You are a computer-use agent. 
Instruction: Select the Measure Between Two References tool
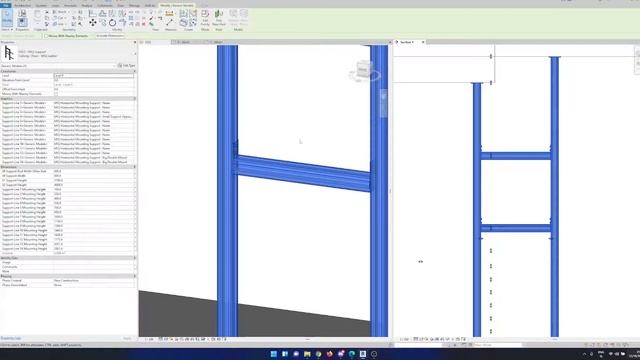pos(169,23)
